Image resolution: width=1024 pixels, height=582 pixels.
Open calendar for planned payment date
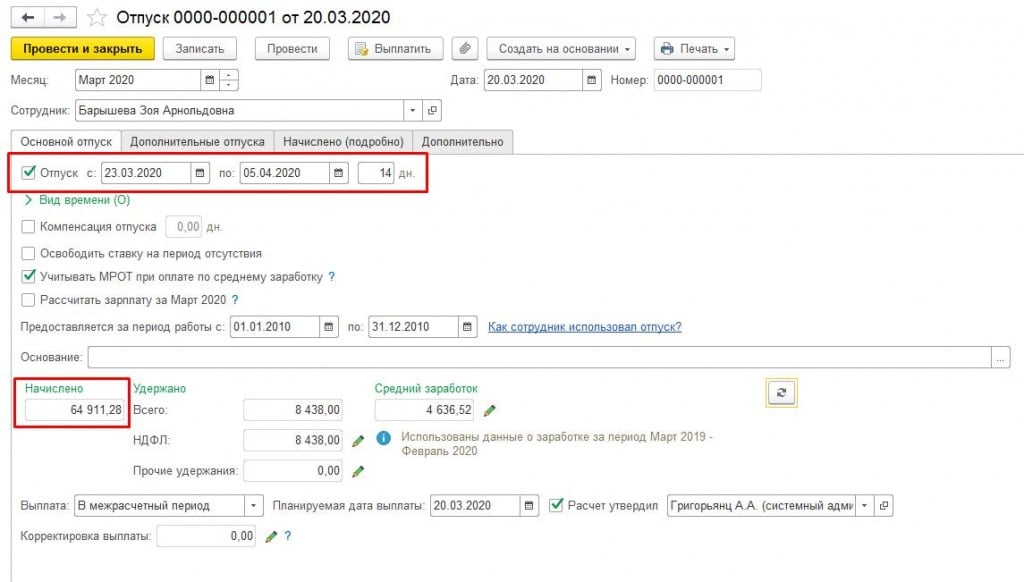click(531, 506)
